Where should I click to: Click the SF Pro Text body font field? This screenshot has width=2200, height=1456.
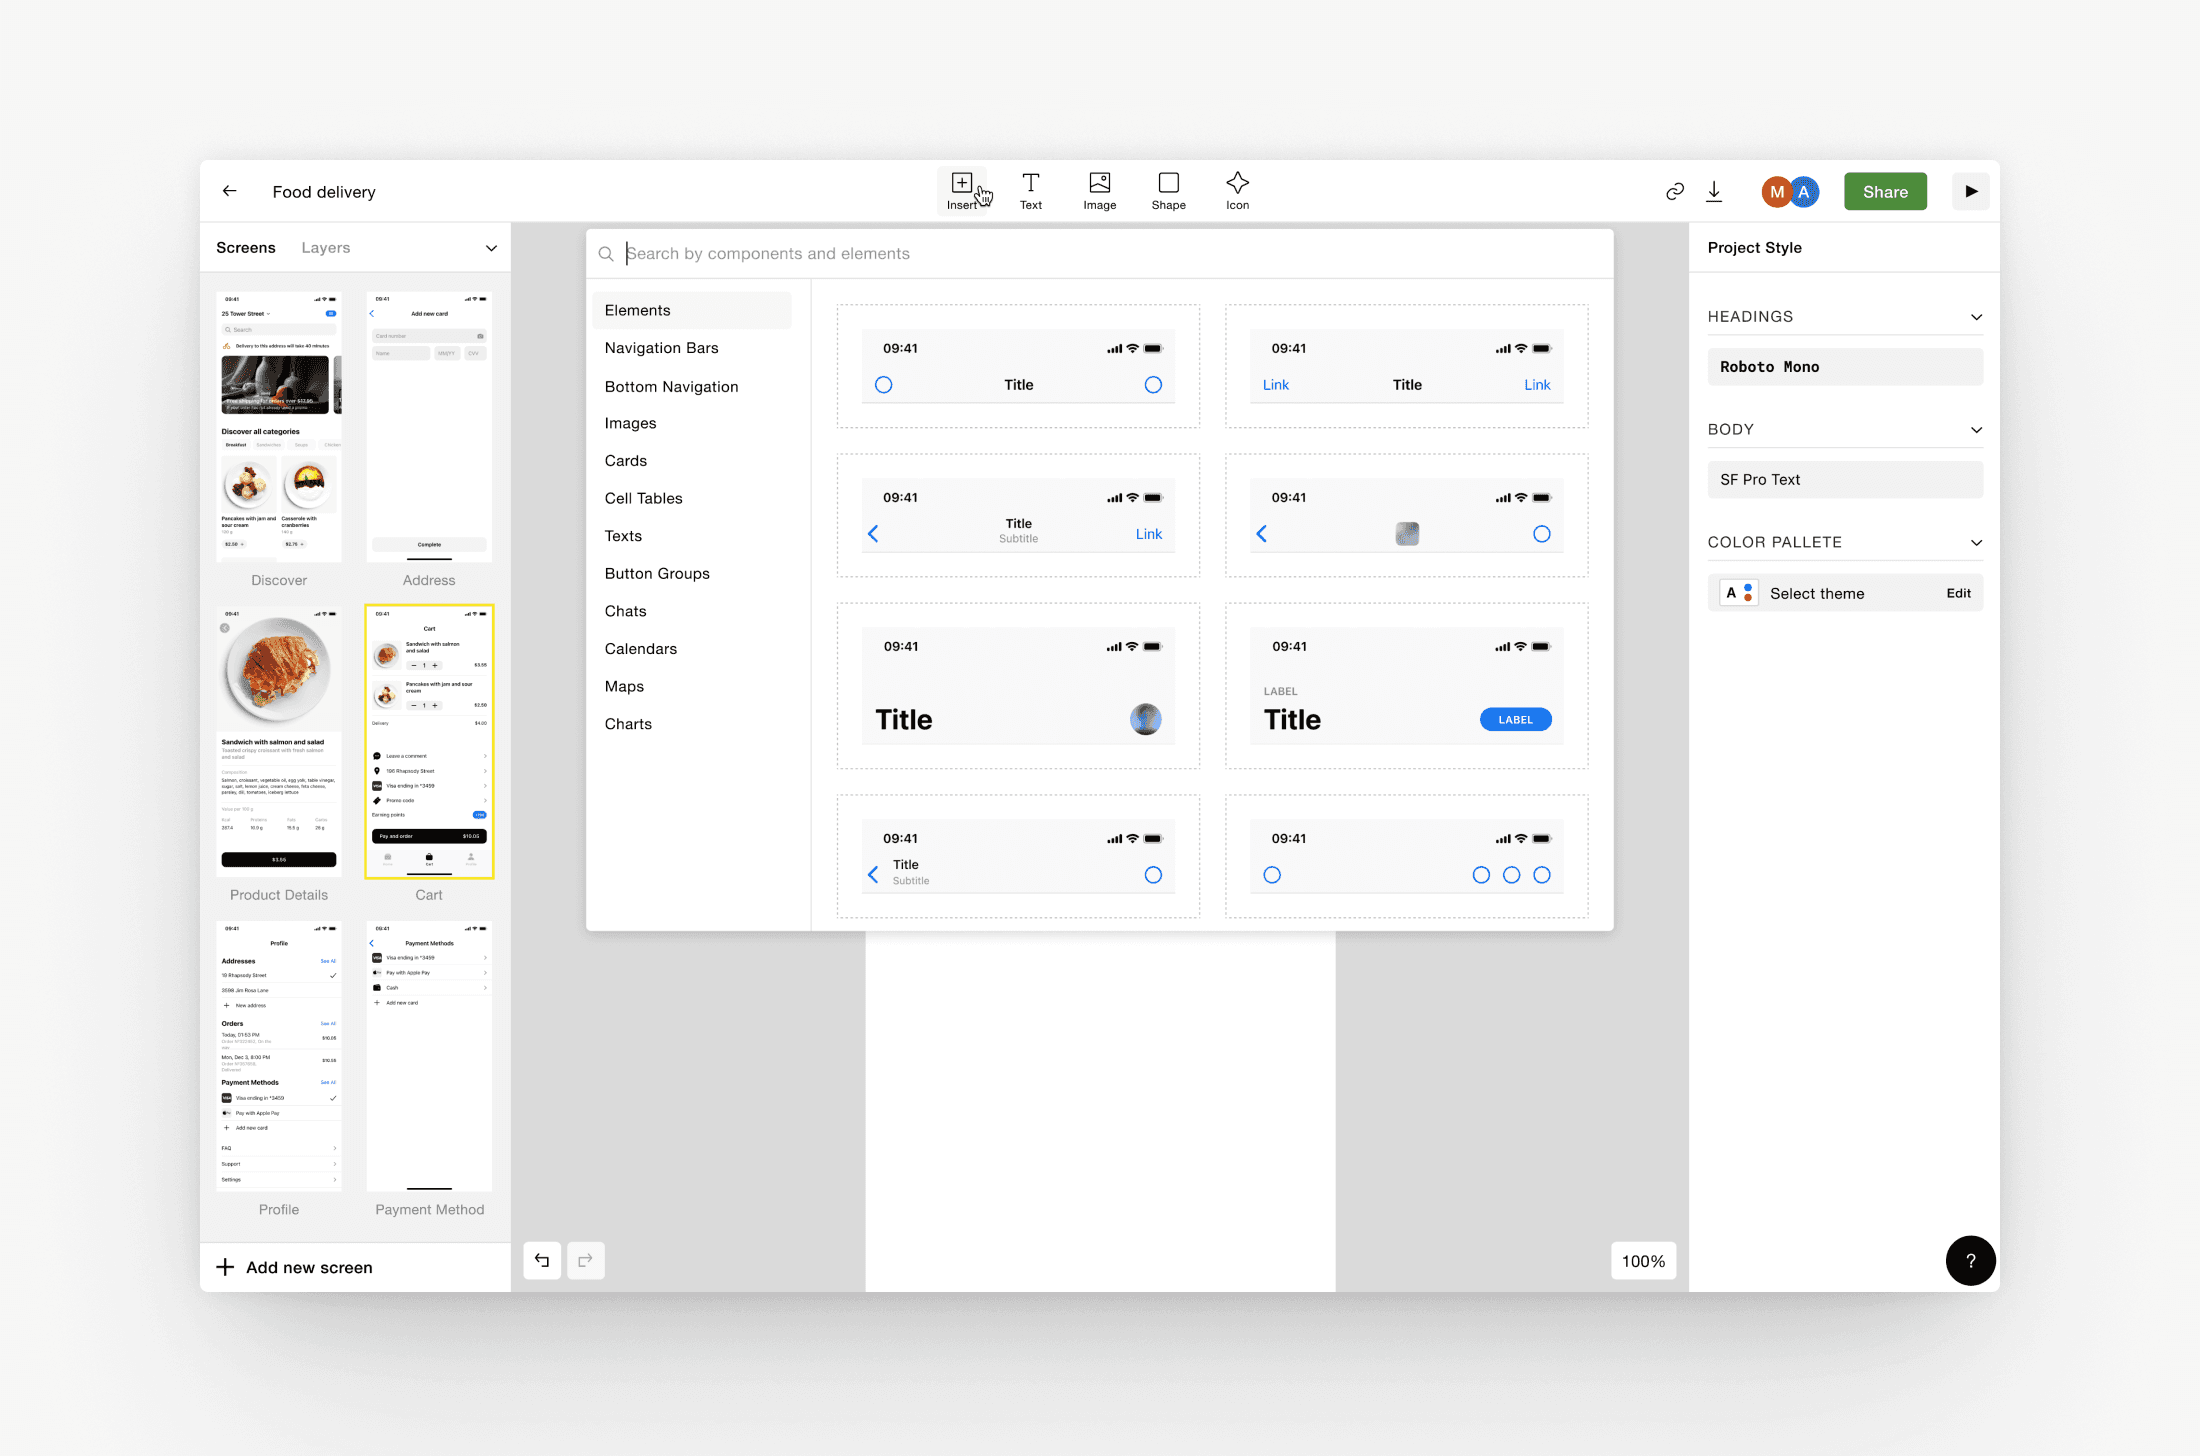(x=1845, y=480)
